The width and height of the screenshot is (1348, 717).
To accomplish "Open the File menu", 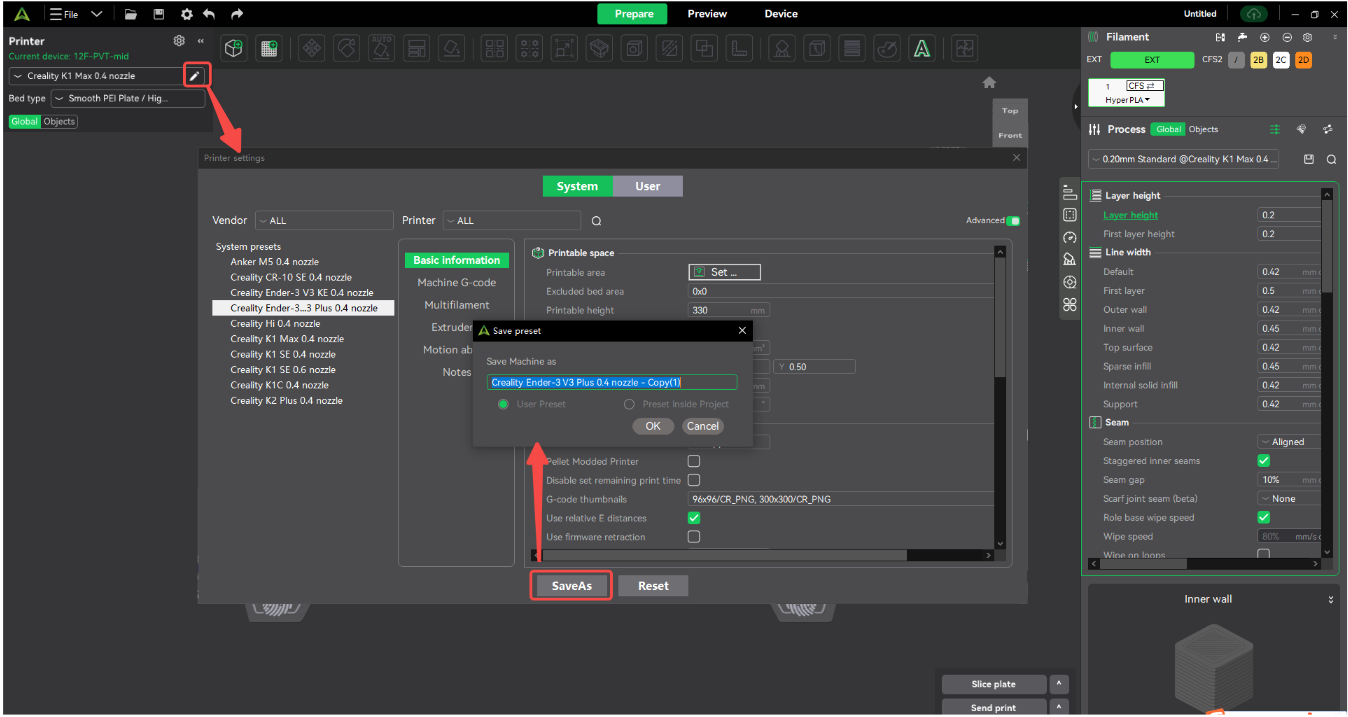I will point(64,14).
